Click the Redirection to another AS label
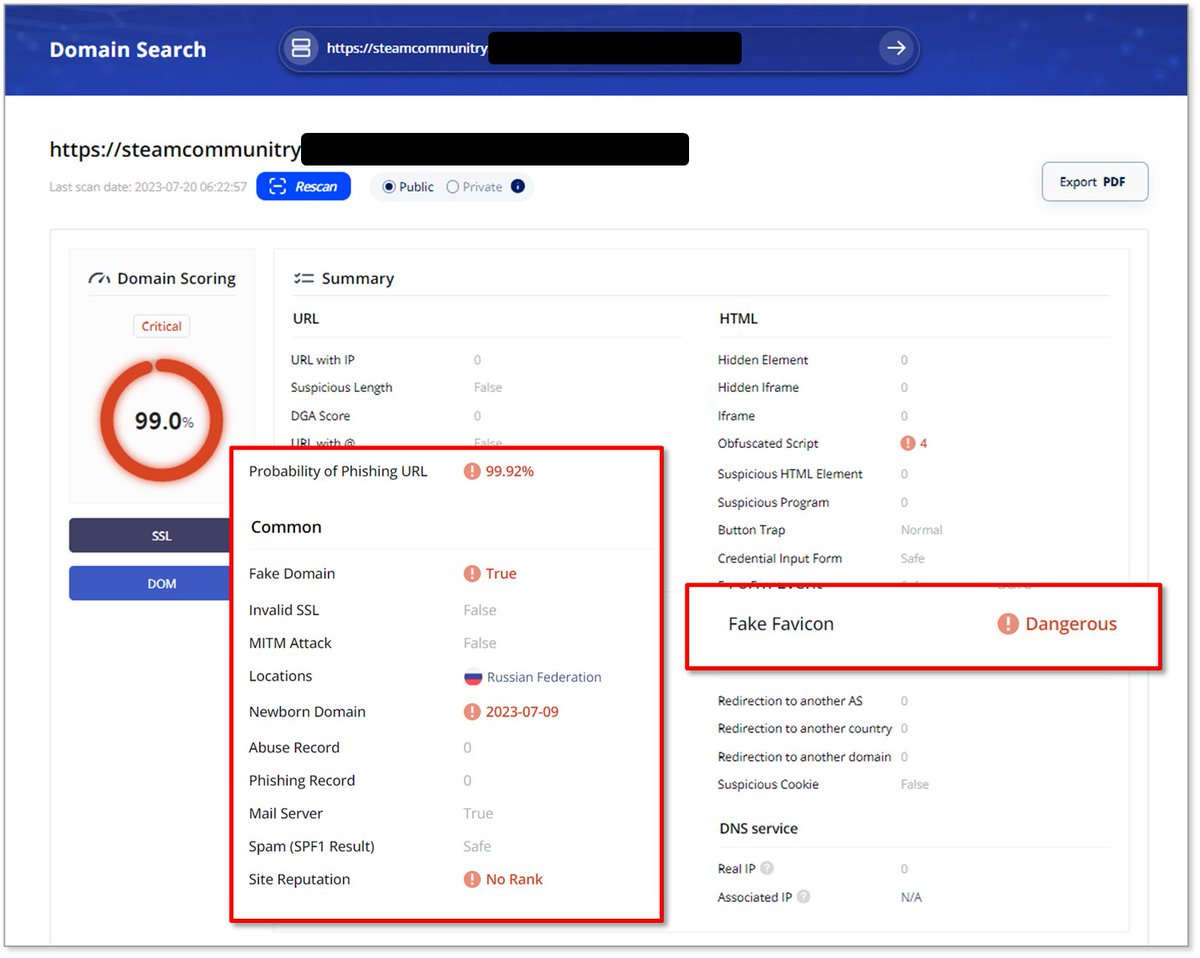The image size is (1200, 958). tap(790, 701)
